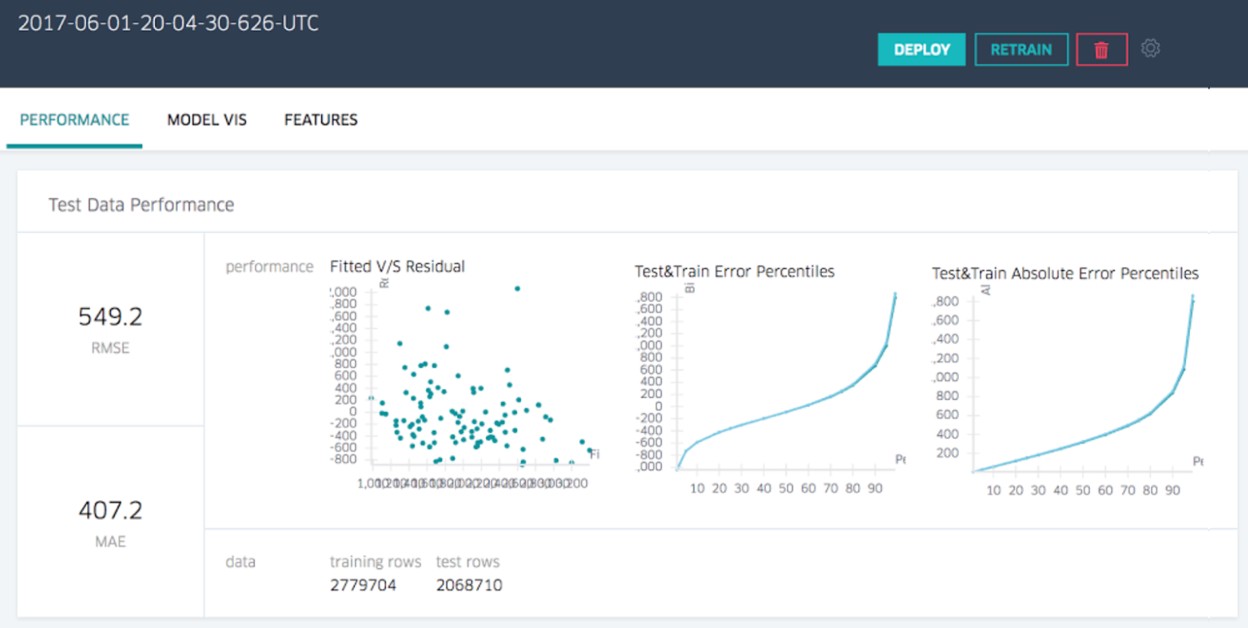Switch to the PERFORMANCE tab
This screenshot has width=1248, height=628.
point(75,120)
